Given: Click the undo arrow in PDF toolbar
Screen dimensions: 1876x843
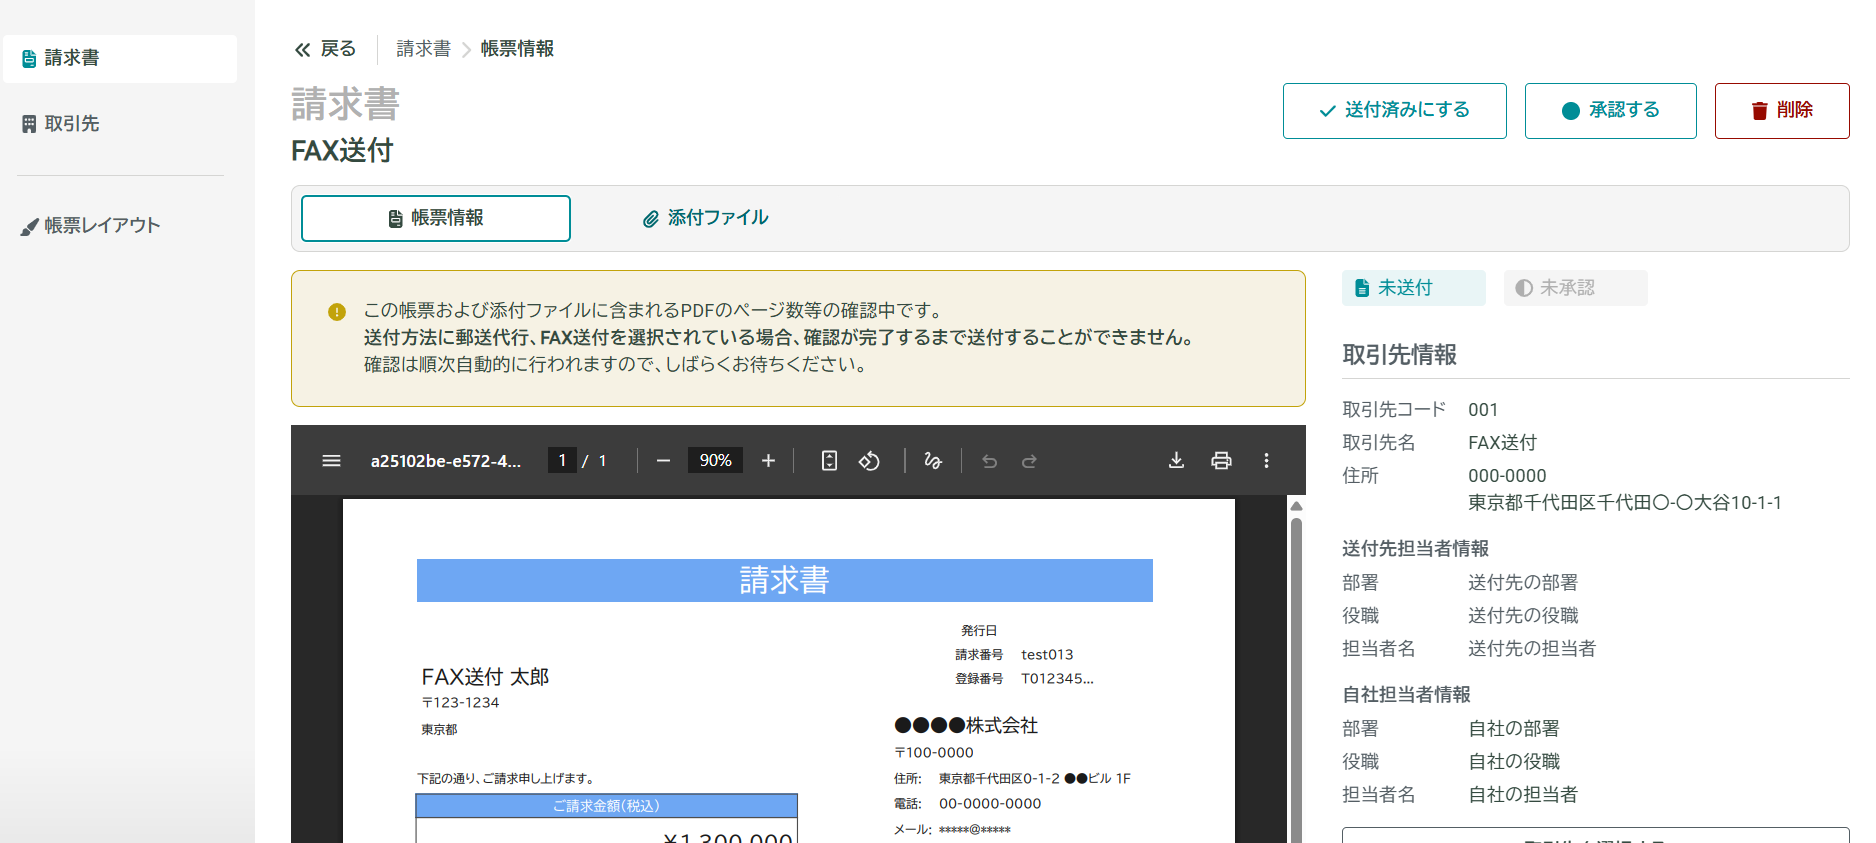Looking at the screenshot, I should click(989, 461).
